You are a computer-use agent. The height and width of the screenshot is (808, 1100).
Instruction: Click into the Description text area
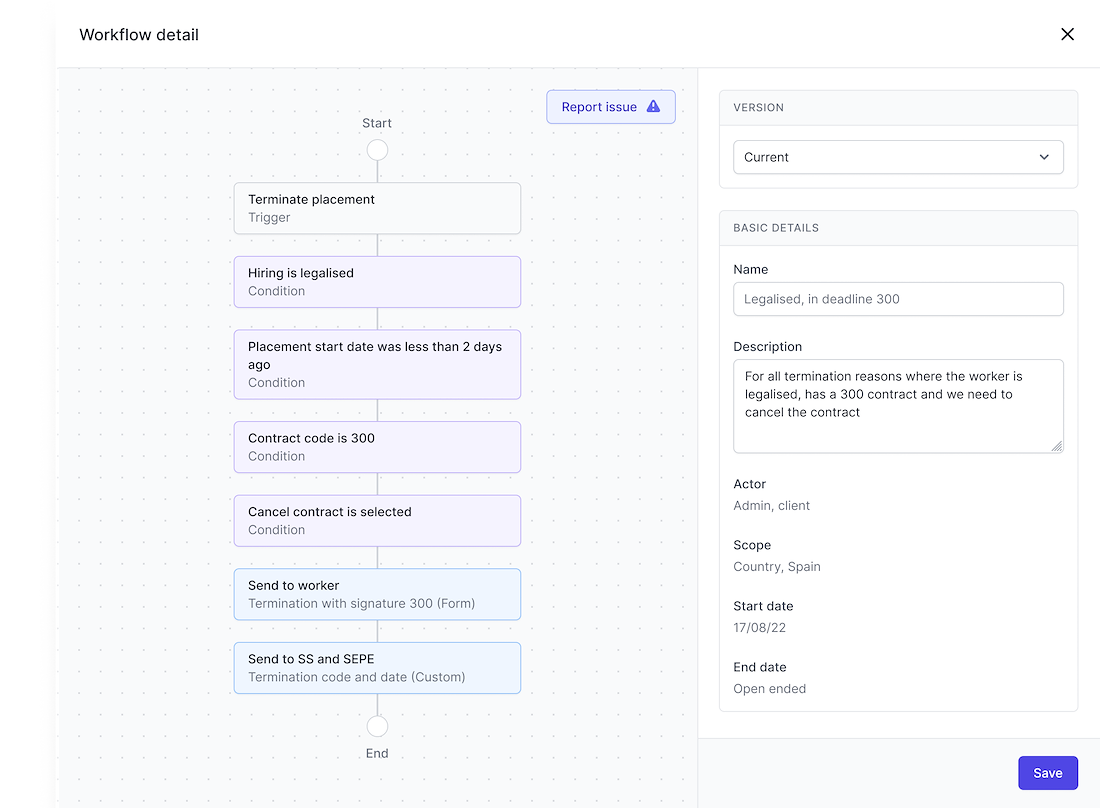(898, 406)
